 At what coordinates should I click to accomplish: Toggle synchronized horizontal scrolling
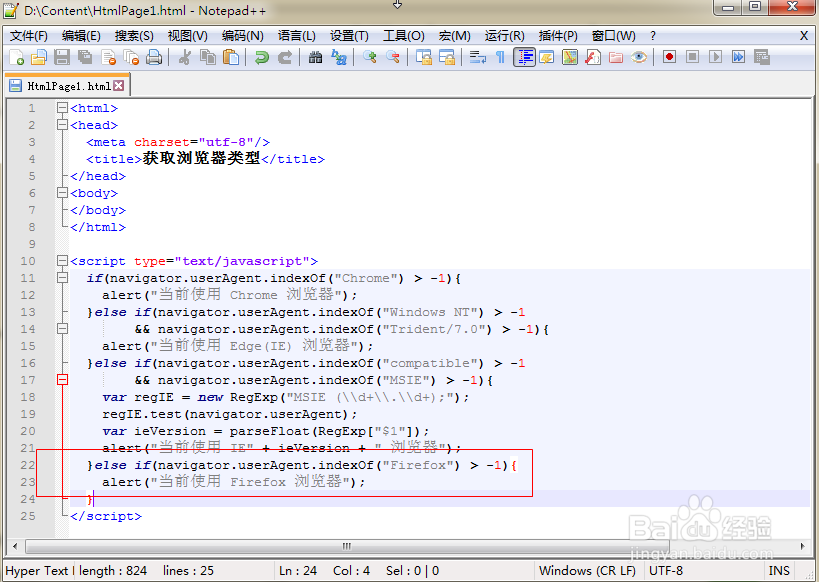[447, 57]
